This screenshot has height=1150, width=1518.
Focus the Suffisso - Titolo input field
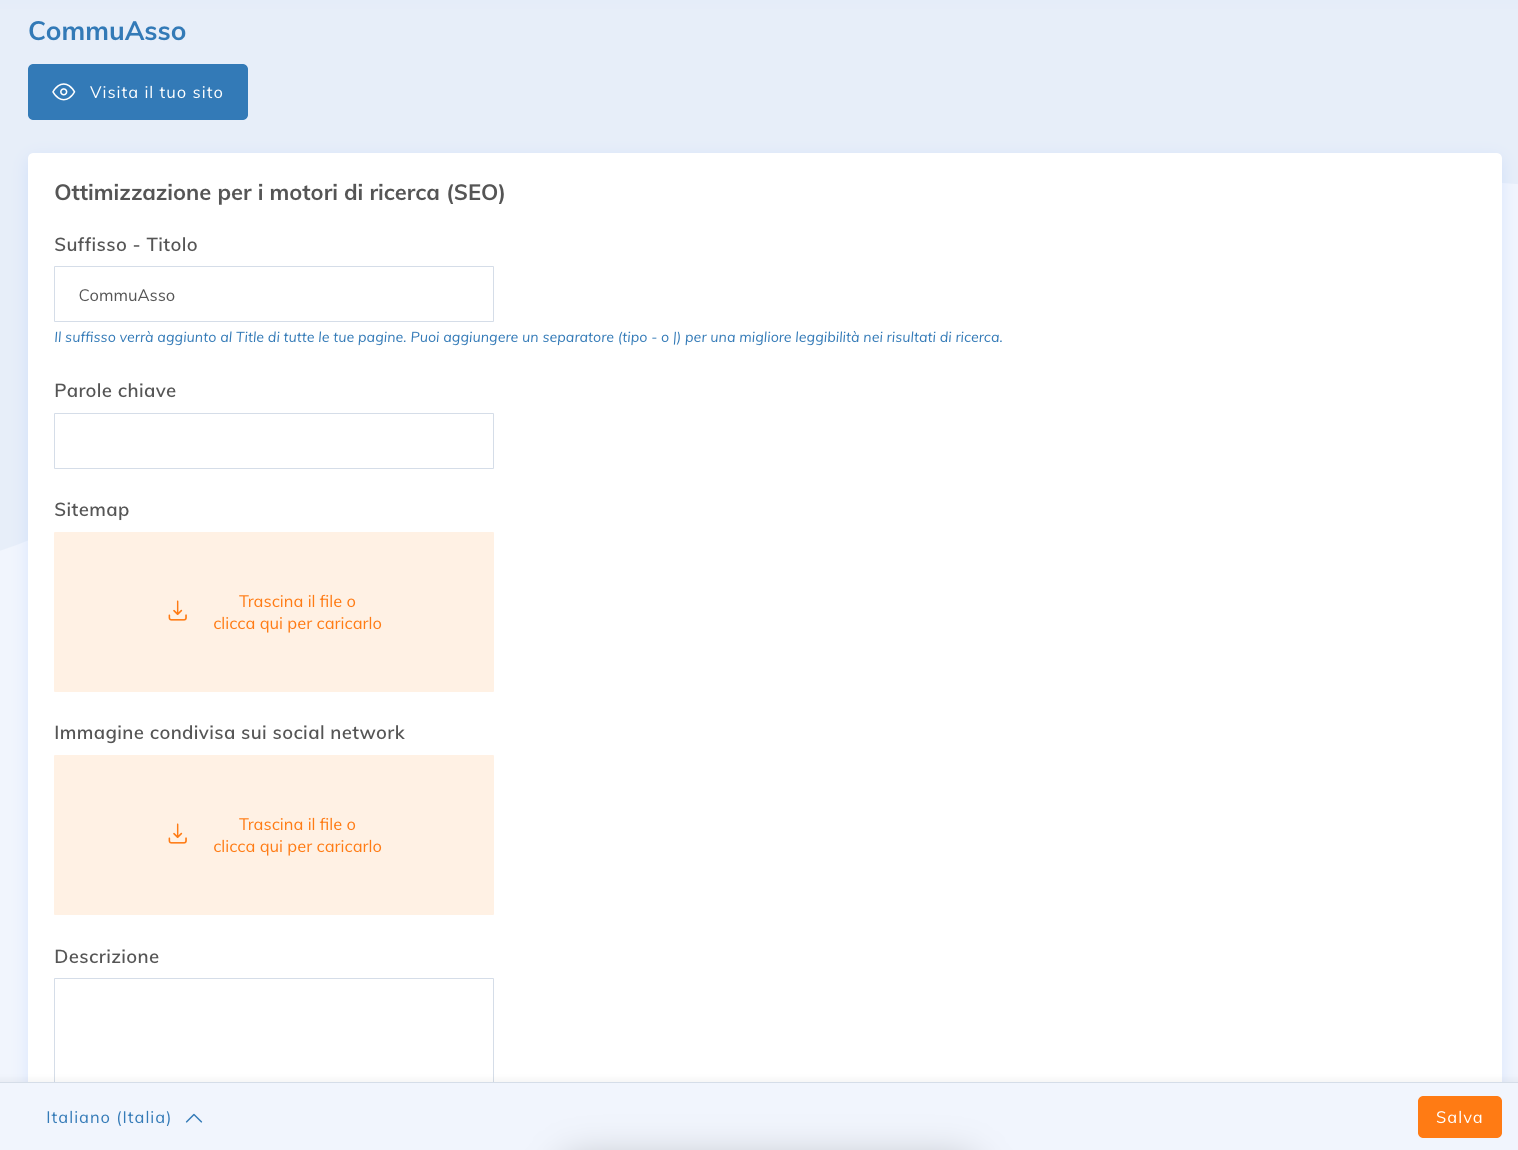coord(274,295)
